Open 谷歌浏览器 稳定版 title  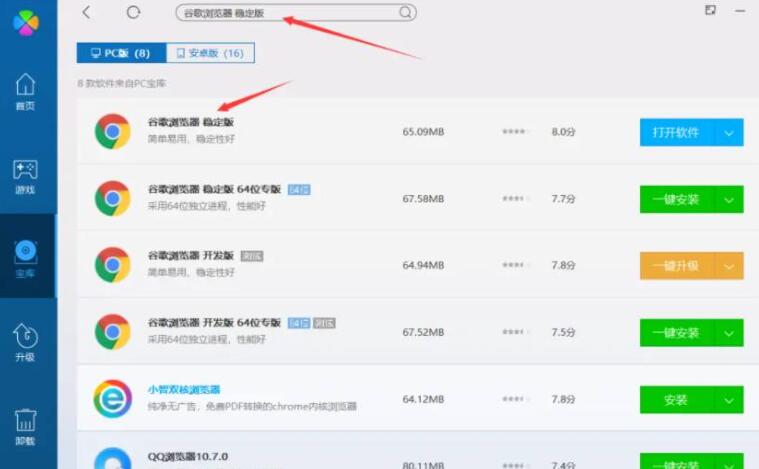[x=191, y=122]
